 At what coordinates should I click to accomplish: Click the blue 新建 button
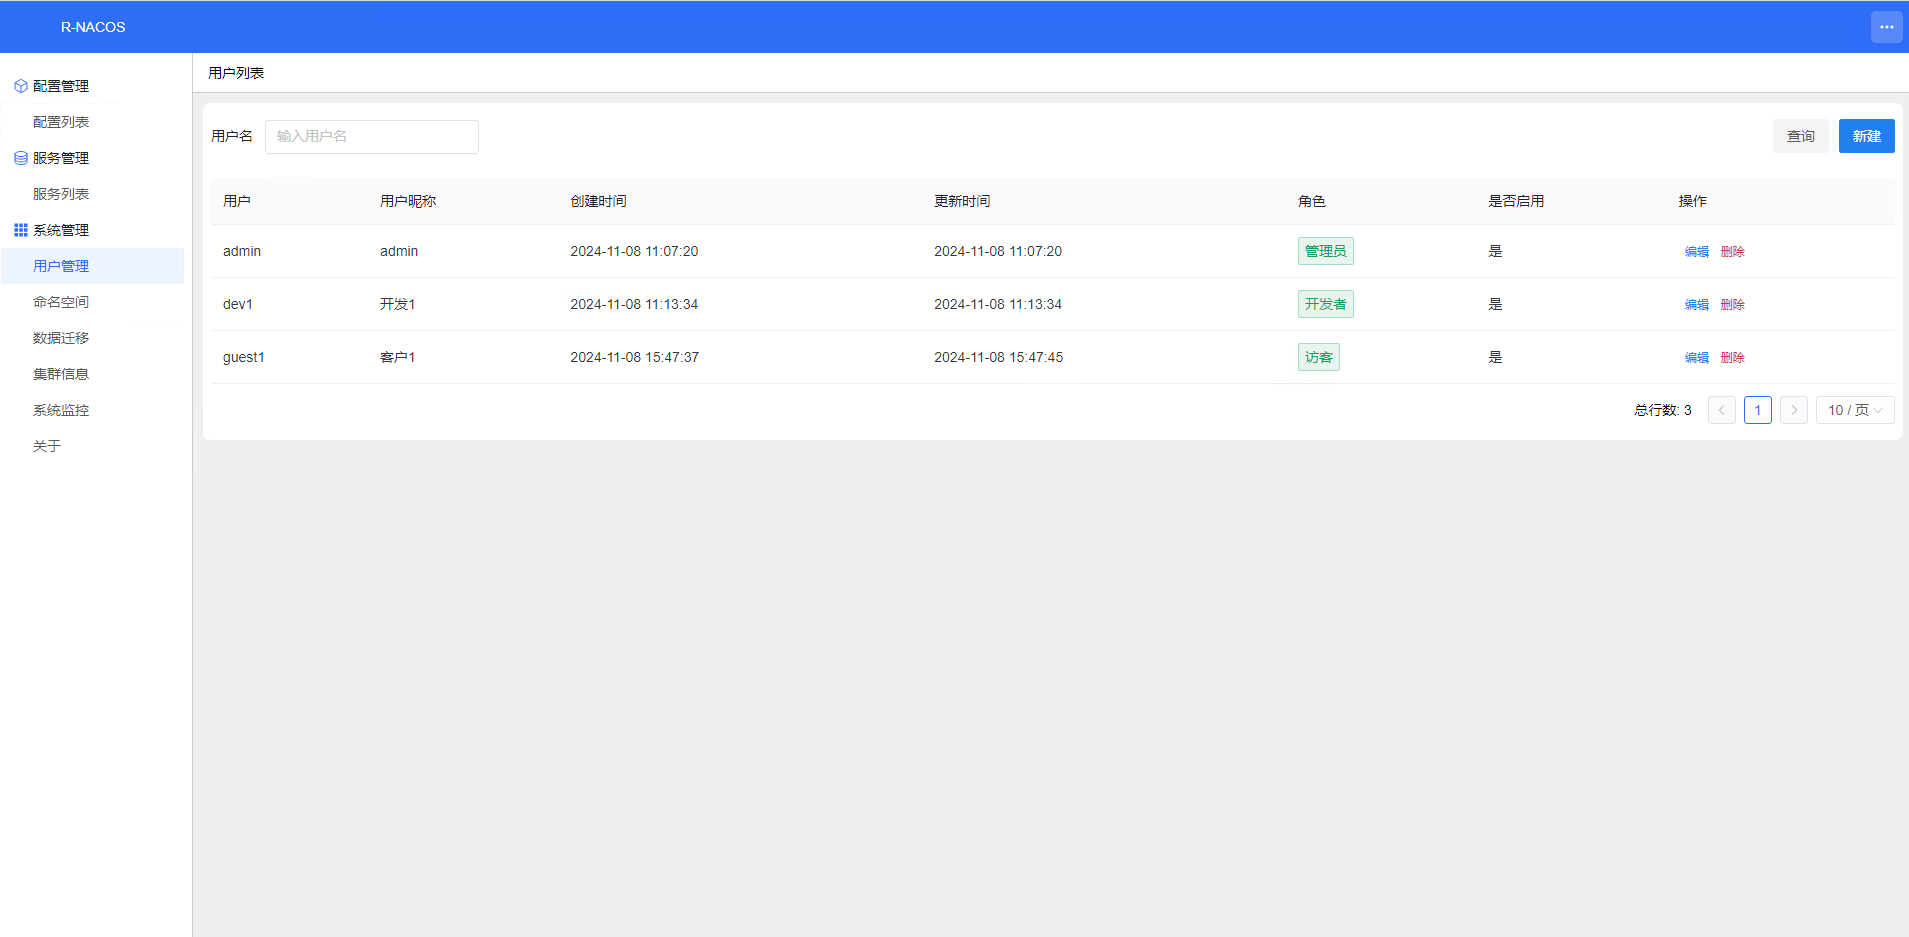coord(1866,136)
